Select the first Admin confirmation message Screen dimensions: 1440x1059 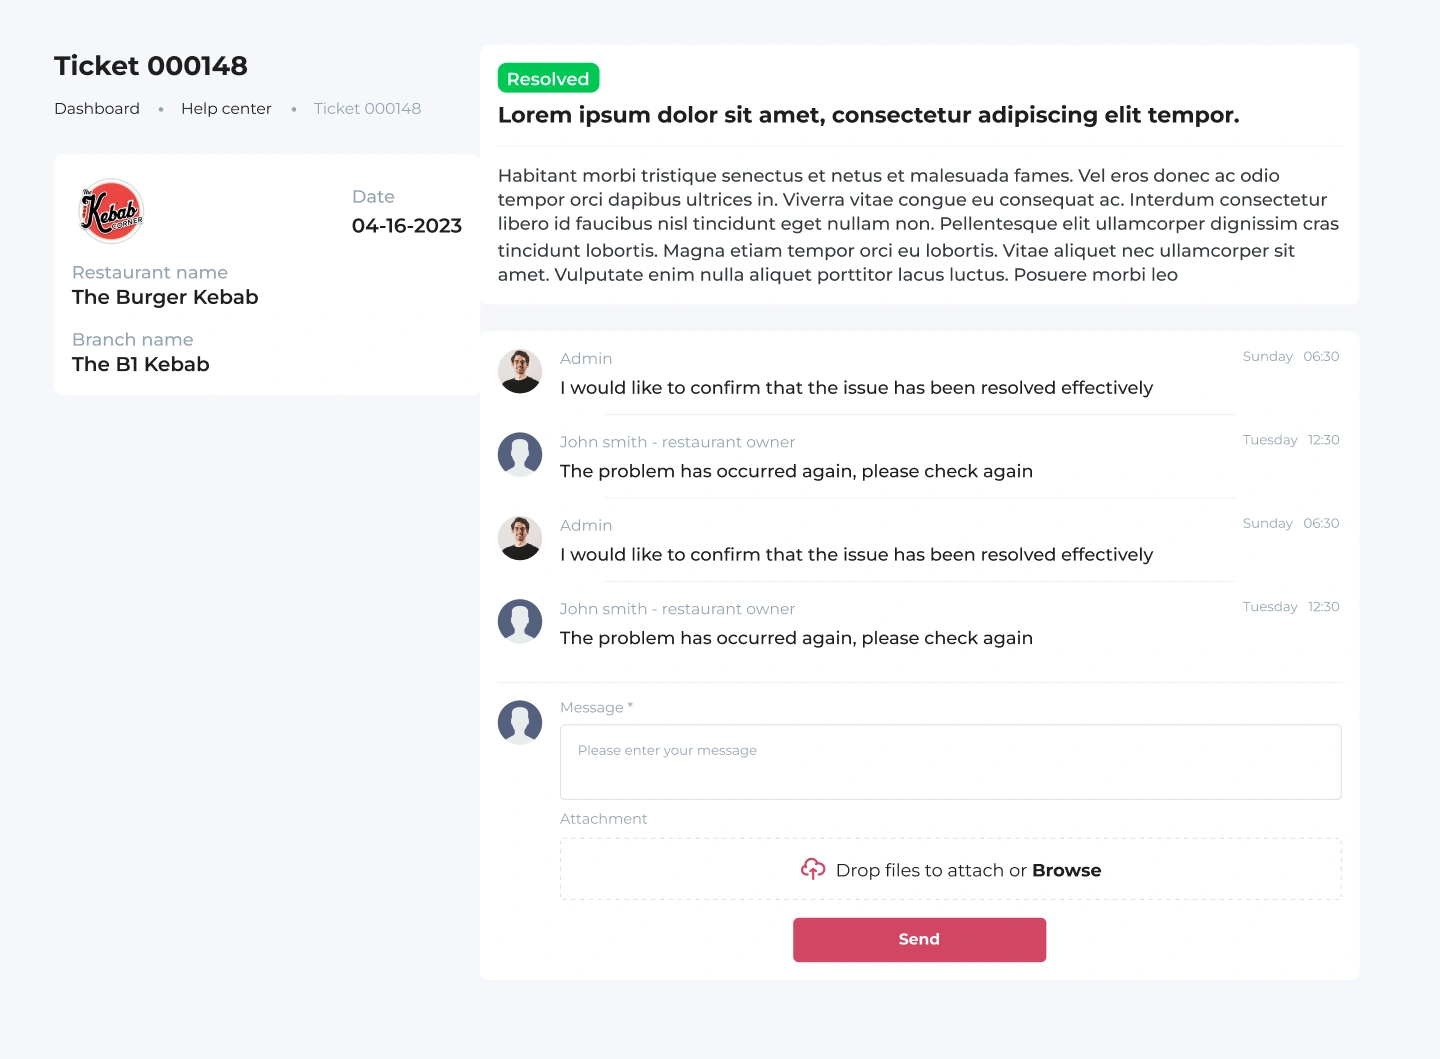click(856, 388)
